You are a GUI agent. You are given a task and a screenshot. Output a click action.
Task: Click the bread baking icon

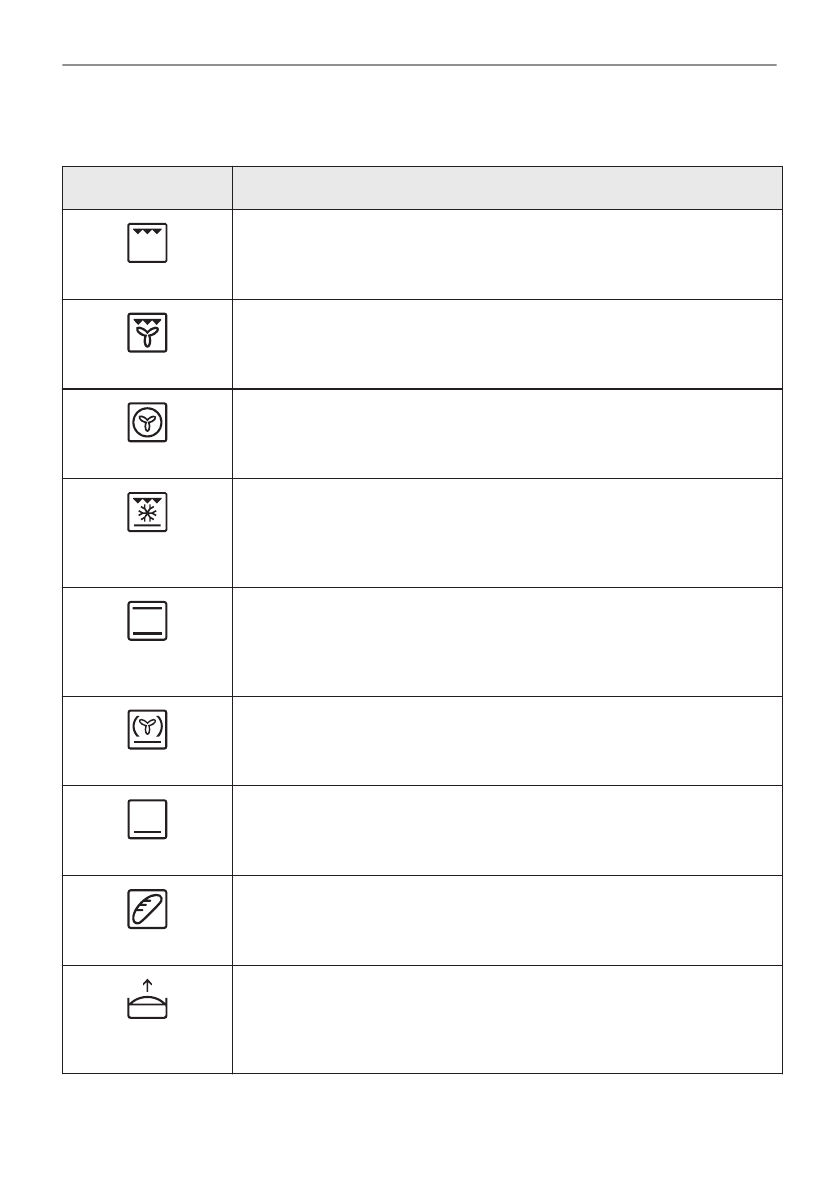147,911
